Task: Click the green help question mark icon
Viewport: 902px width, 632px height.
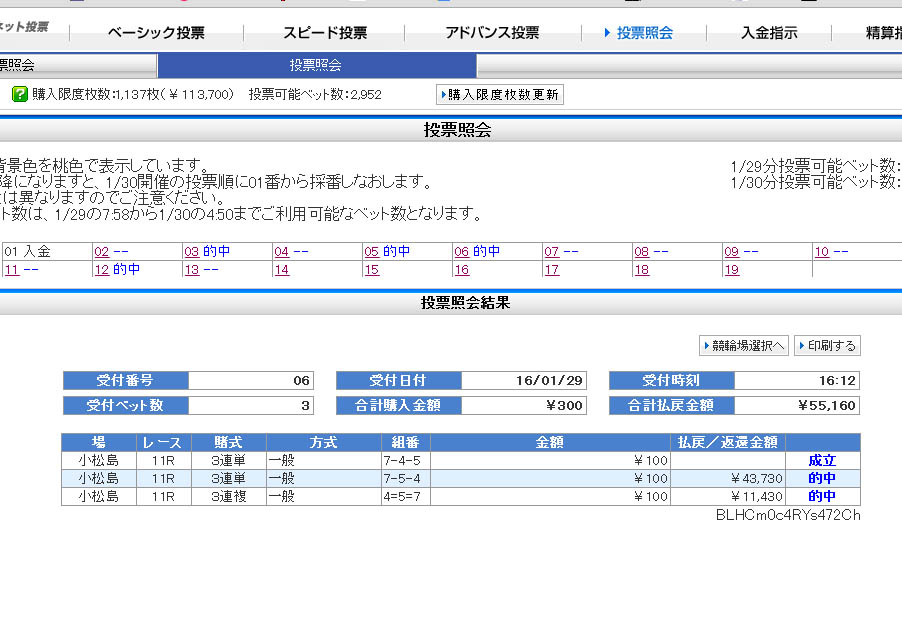Action: [x=19, y=94]
